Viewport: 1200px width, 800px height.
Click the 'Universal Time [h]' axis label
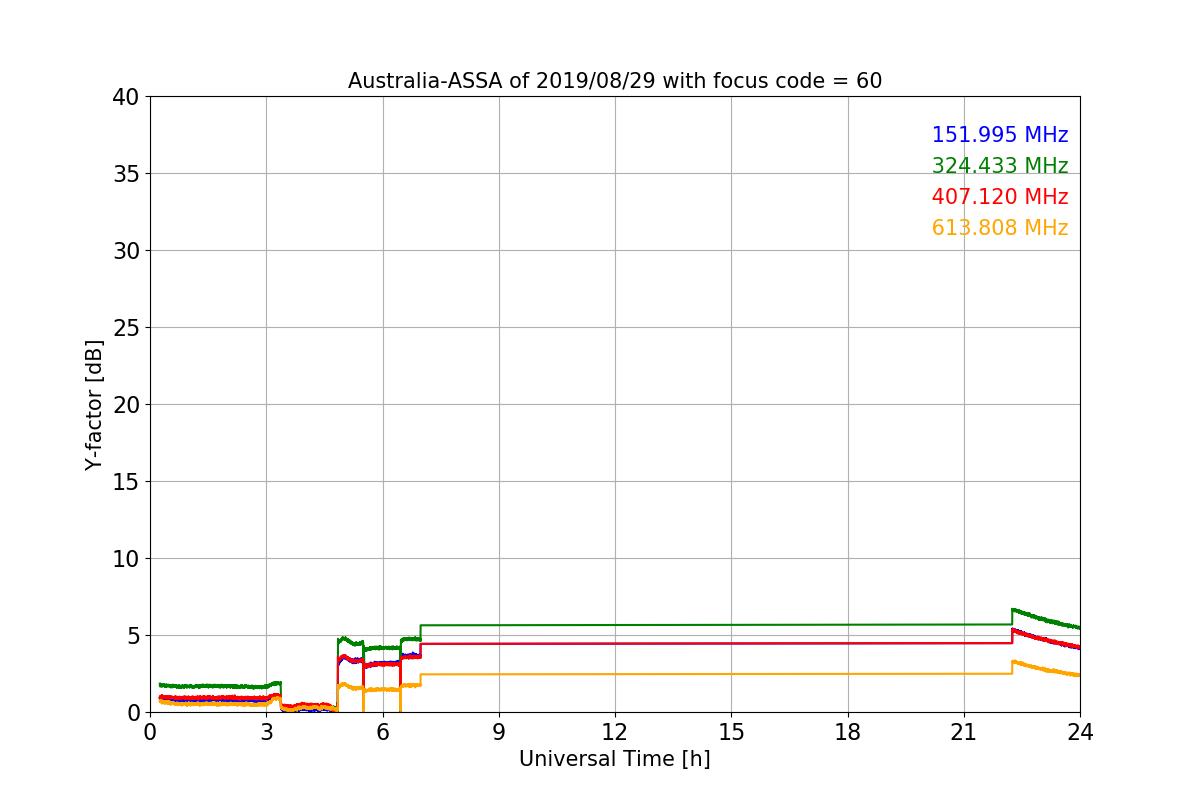(614, 759)
